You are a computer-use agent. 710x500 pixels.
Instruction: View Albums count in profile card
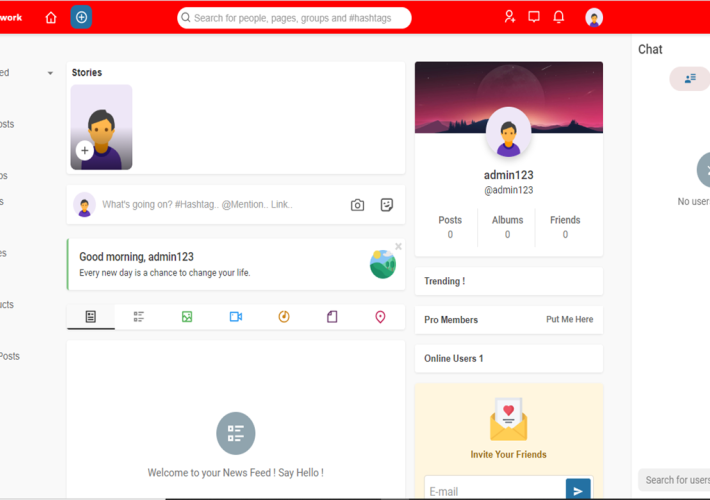coord(508,227)
